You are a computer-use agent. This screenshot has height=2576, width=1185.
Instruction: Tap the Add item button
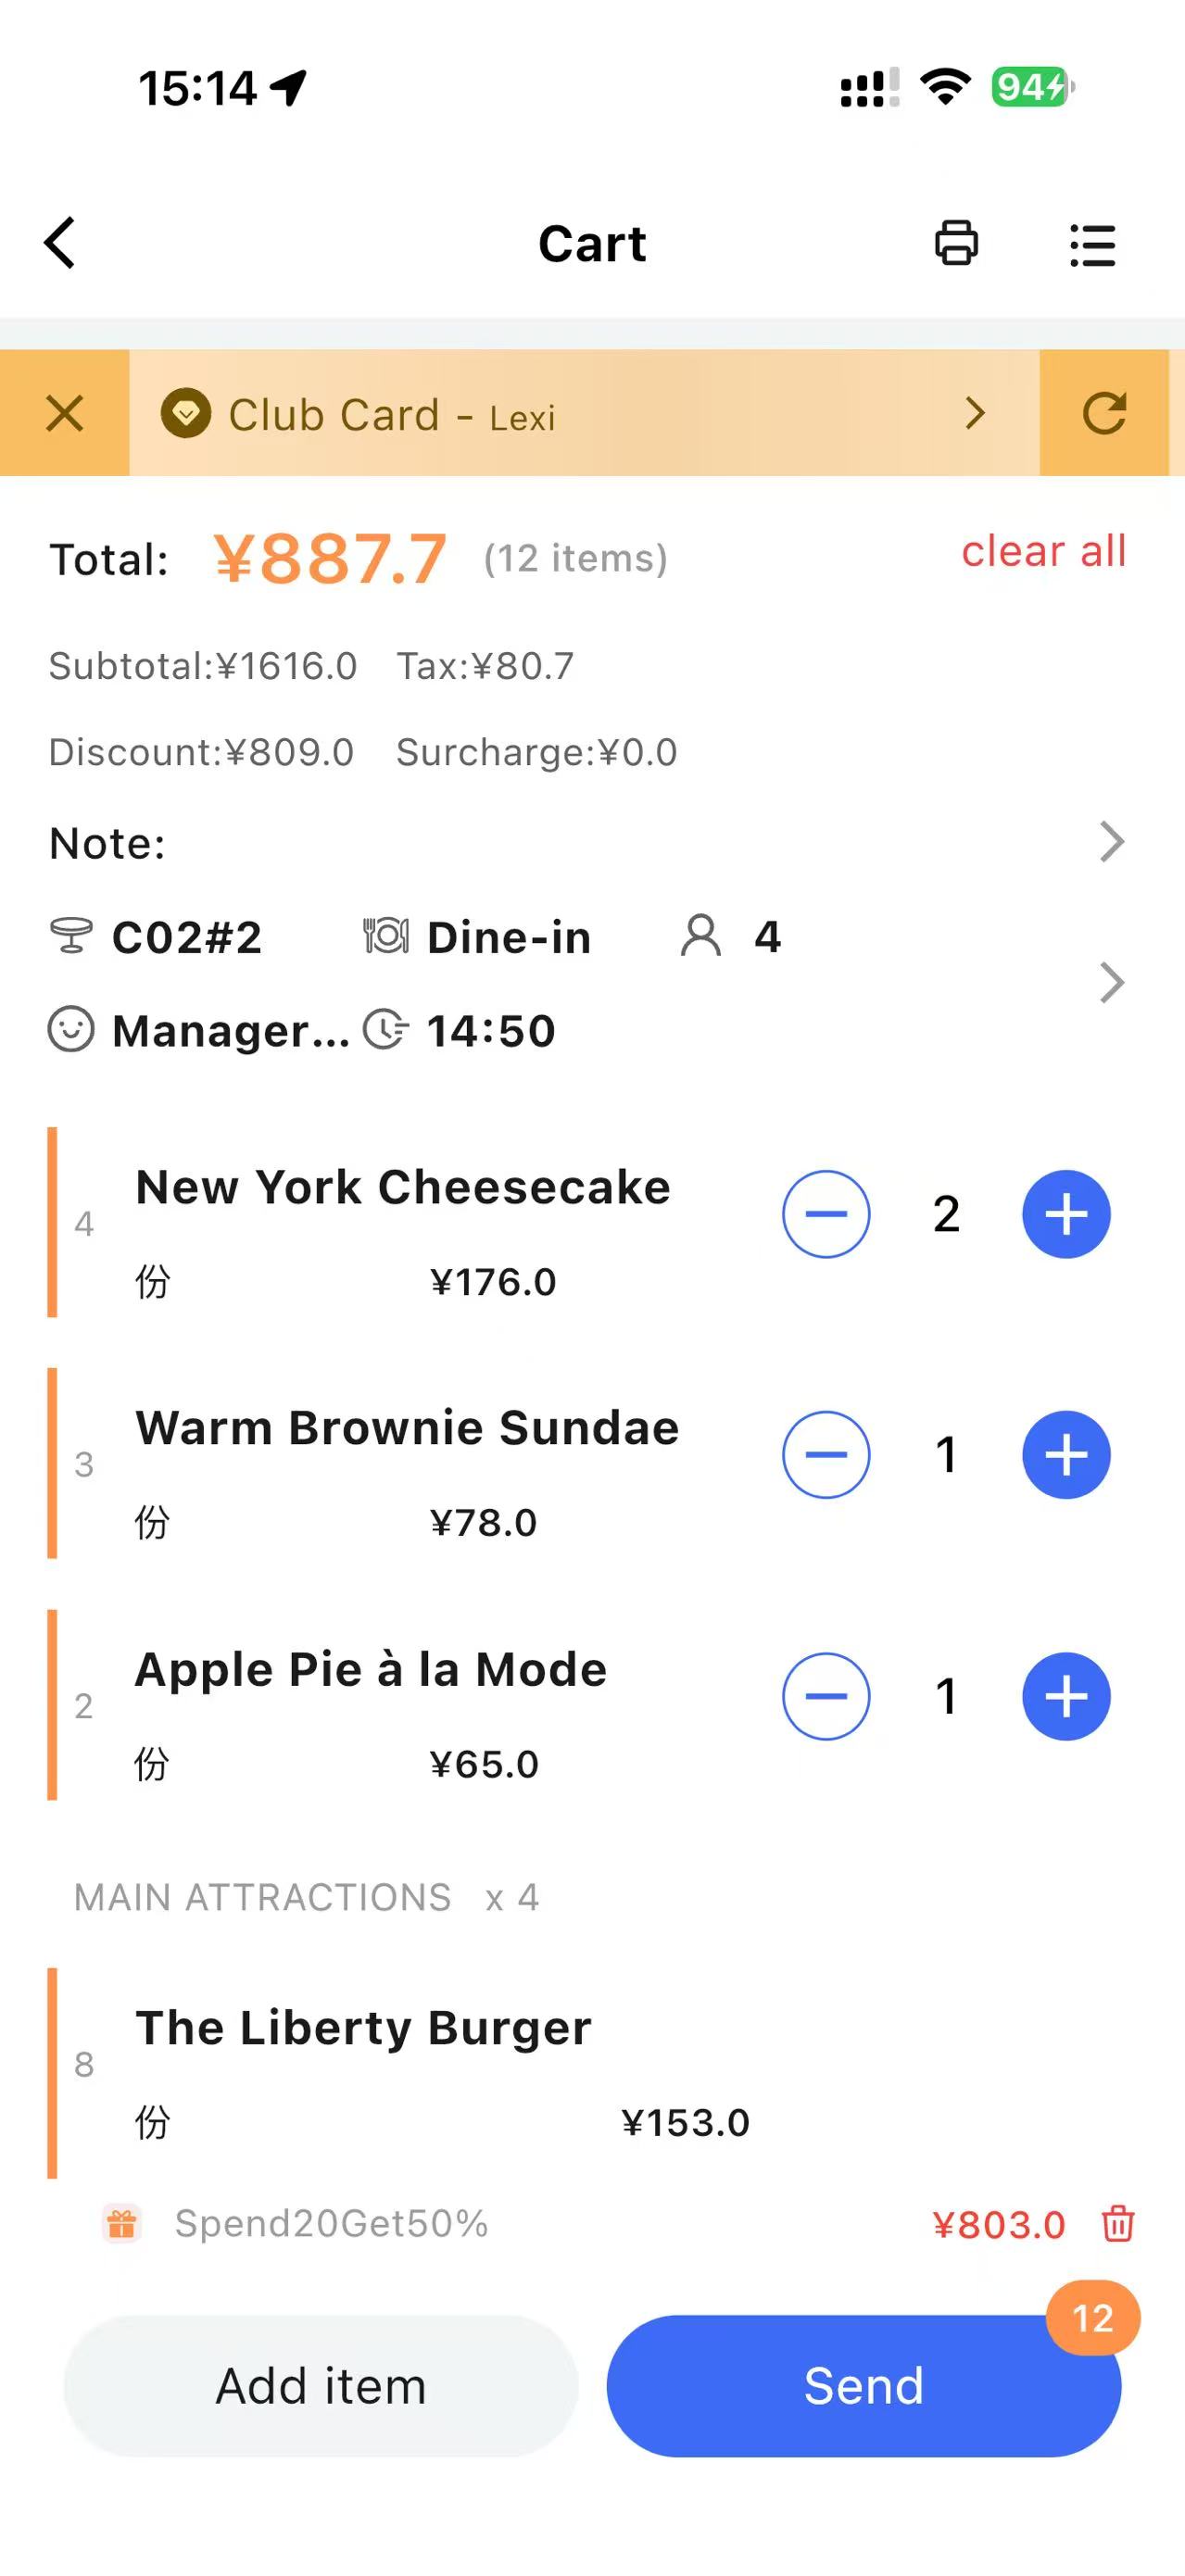[321, 2386]
